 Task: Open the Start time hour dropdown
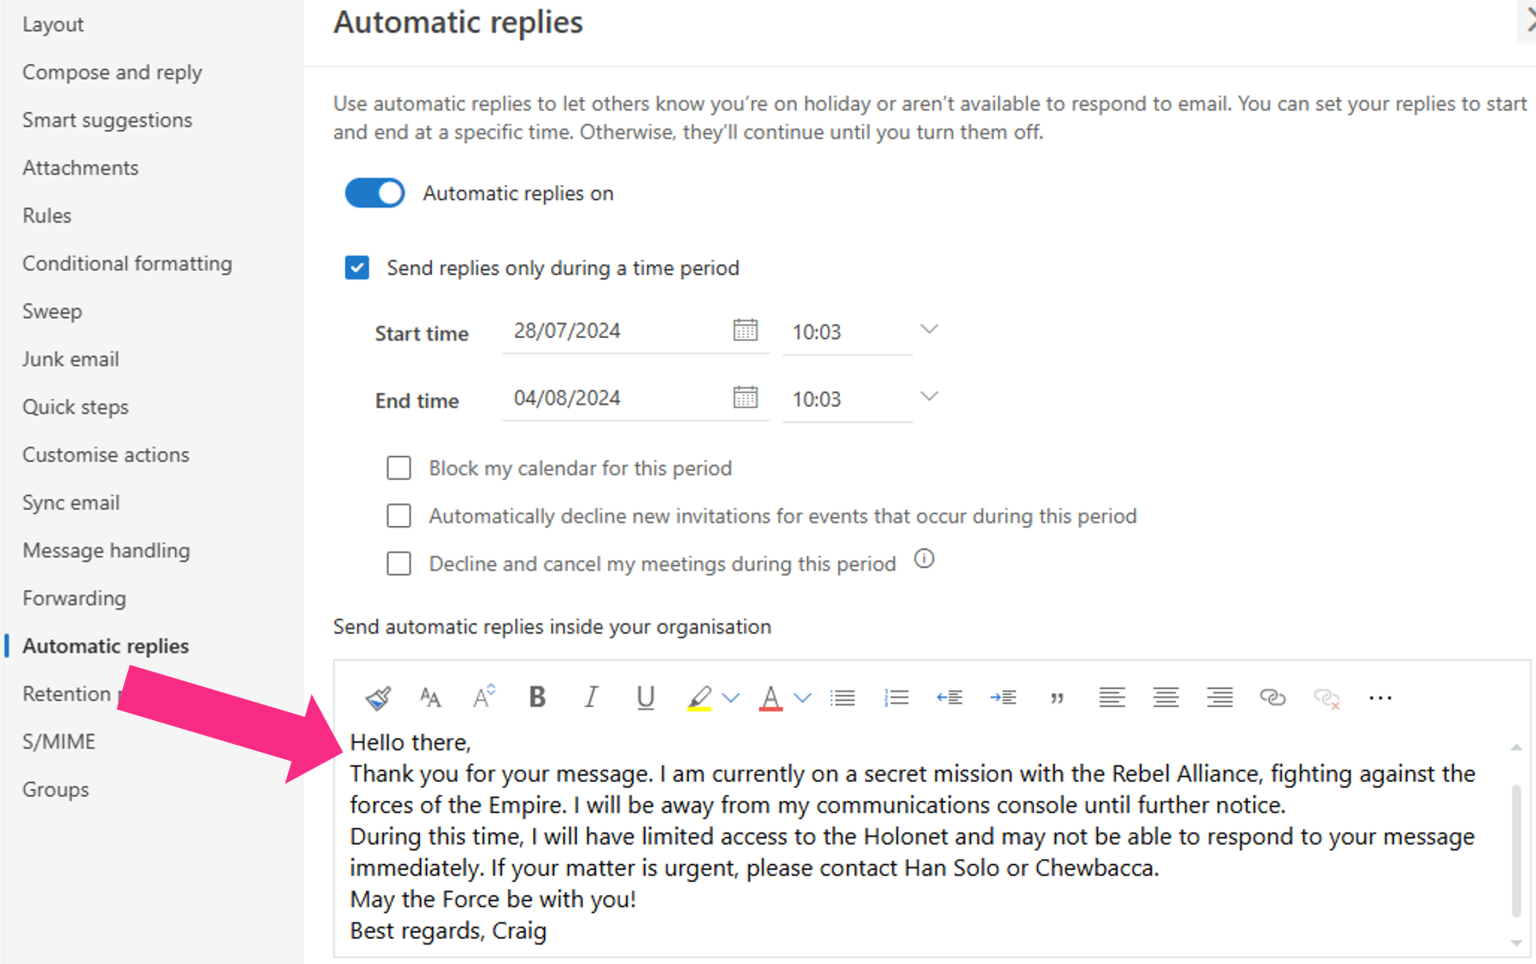(929, 328)
